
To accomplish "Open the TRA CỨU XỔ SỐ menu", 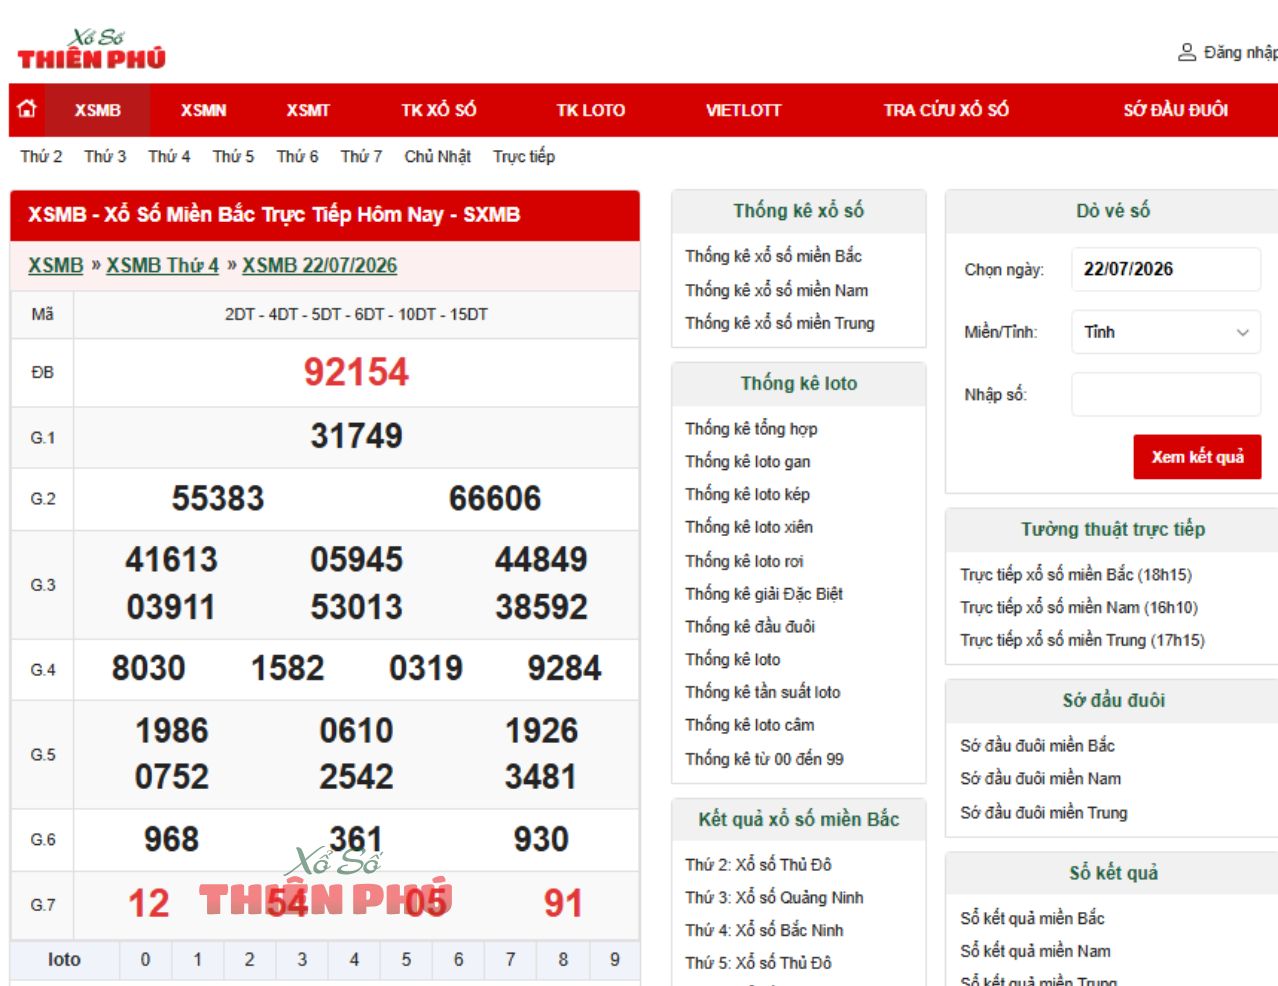I will 946,110.
